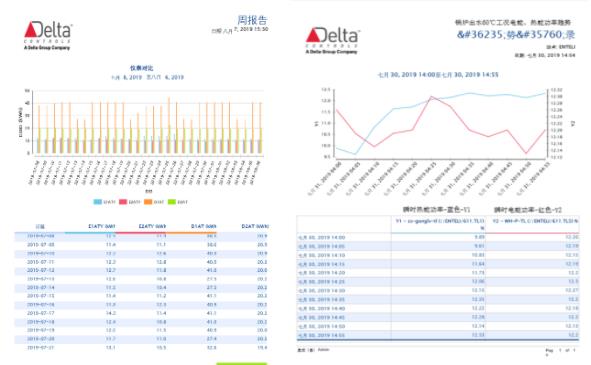Image resolution: width=591 pixels, height=365 pixels.
Task: Select the last row 2019-07-21 in left table
Action: pyautogui.click(x=141, y=348)
